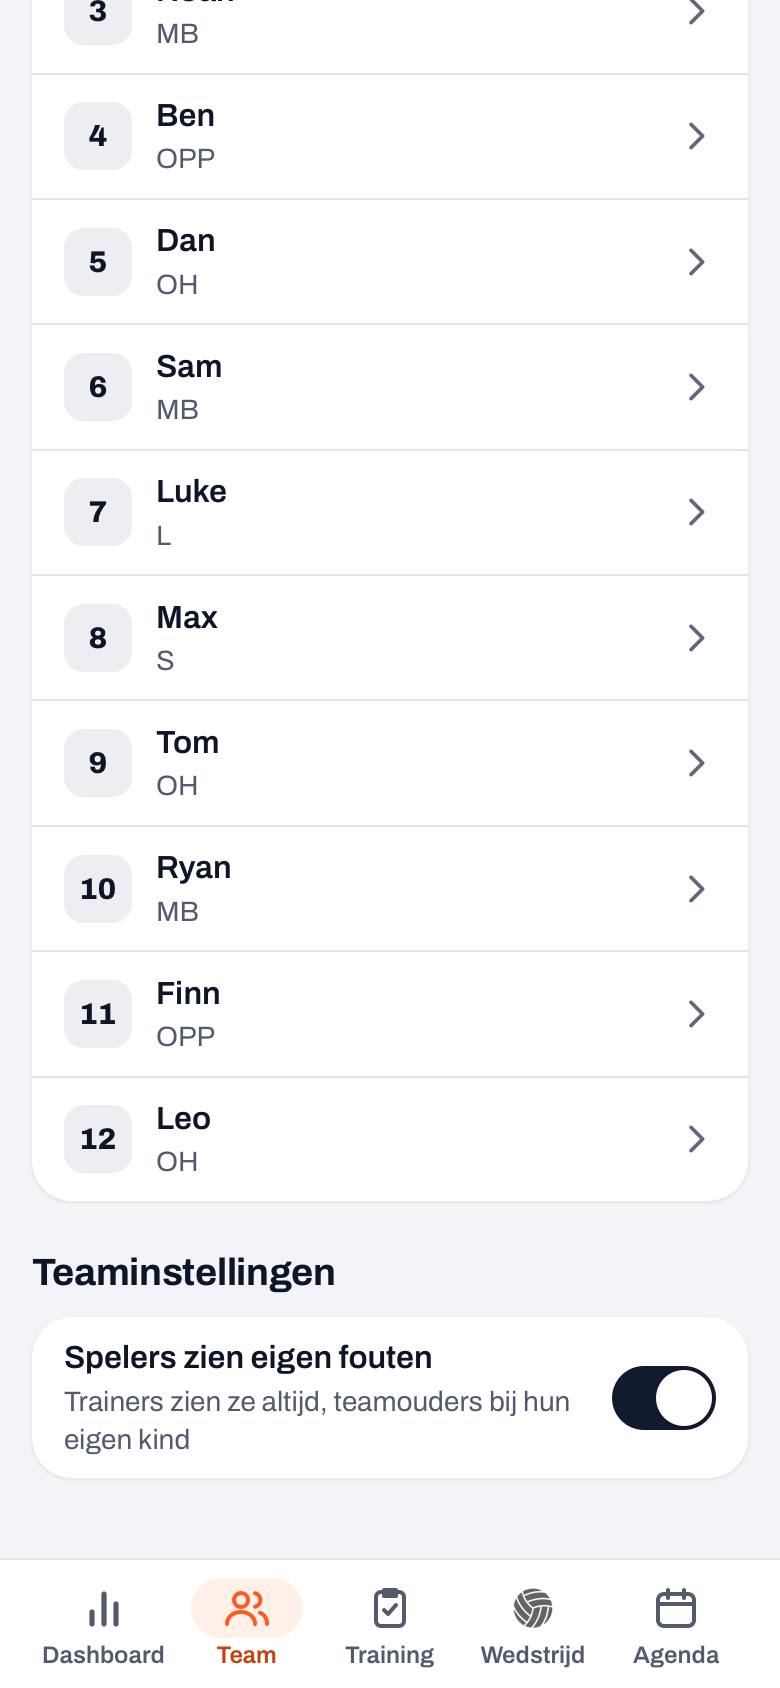Select player Dan with position OH

(x=390, y=262)
